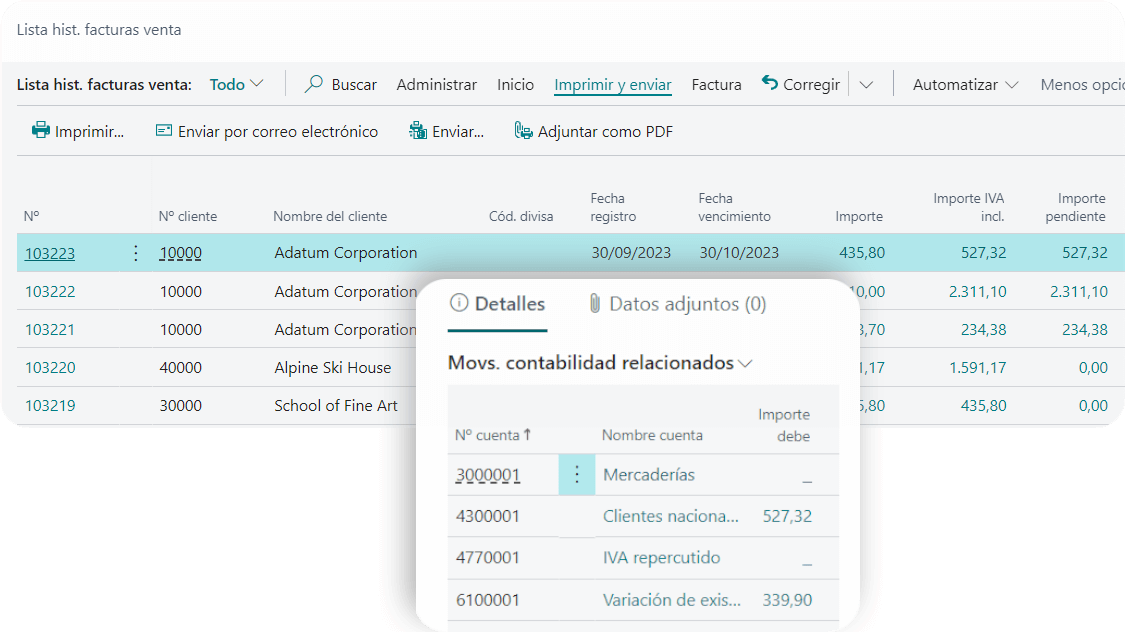Click Clientes naciona... account name
The width and height of the screenshot is (1125, 632).
point(670,516)
